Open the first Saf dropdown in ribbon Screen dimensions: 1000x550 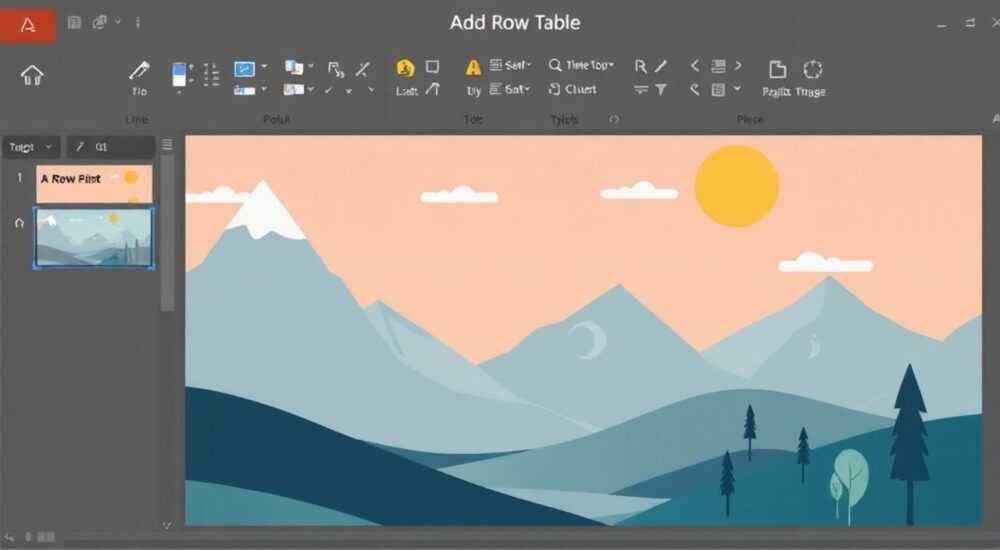511,65
